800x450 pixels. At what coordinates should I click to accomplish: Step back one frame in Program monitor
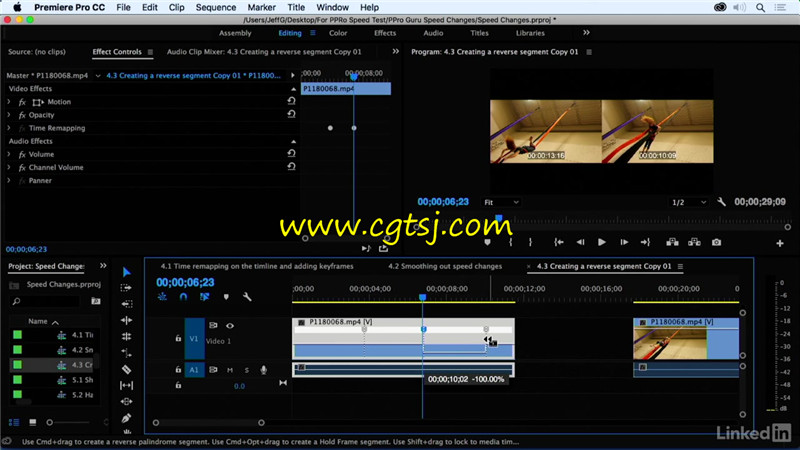point(580,242)
